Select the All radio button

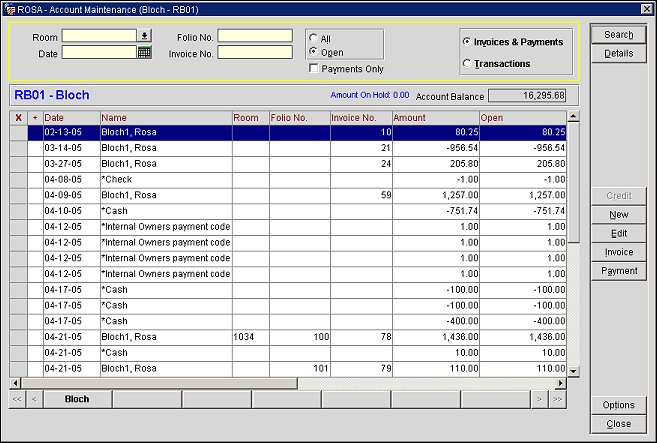click(313, 38)
